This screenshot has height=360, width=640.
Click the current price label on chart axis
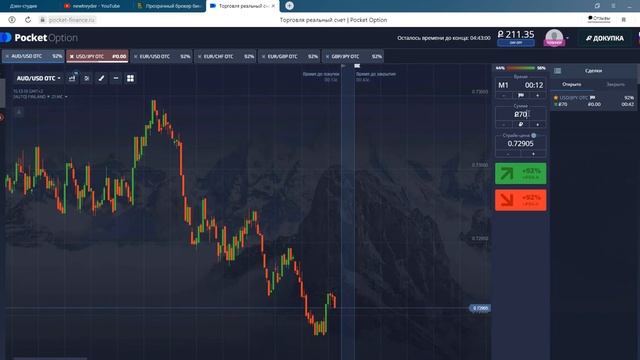pos(480,308)
